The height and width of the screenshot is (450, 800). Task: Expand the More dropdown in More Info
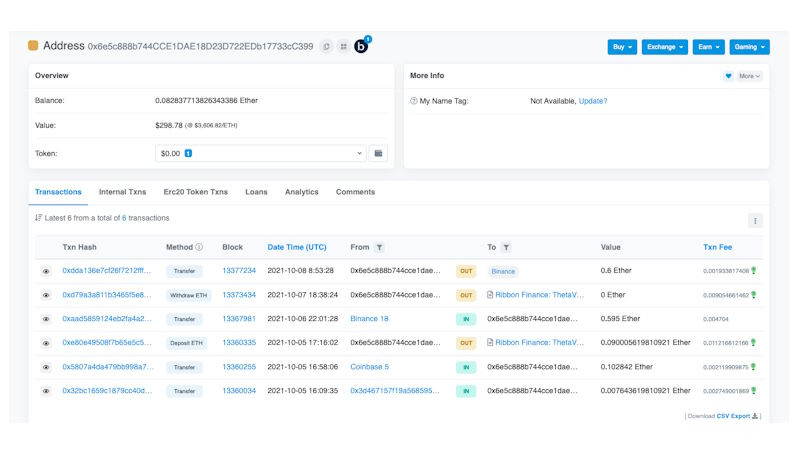(x=749, y=76)
